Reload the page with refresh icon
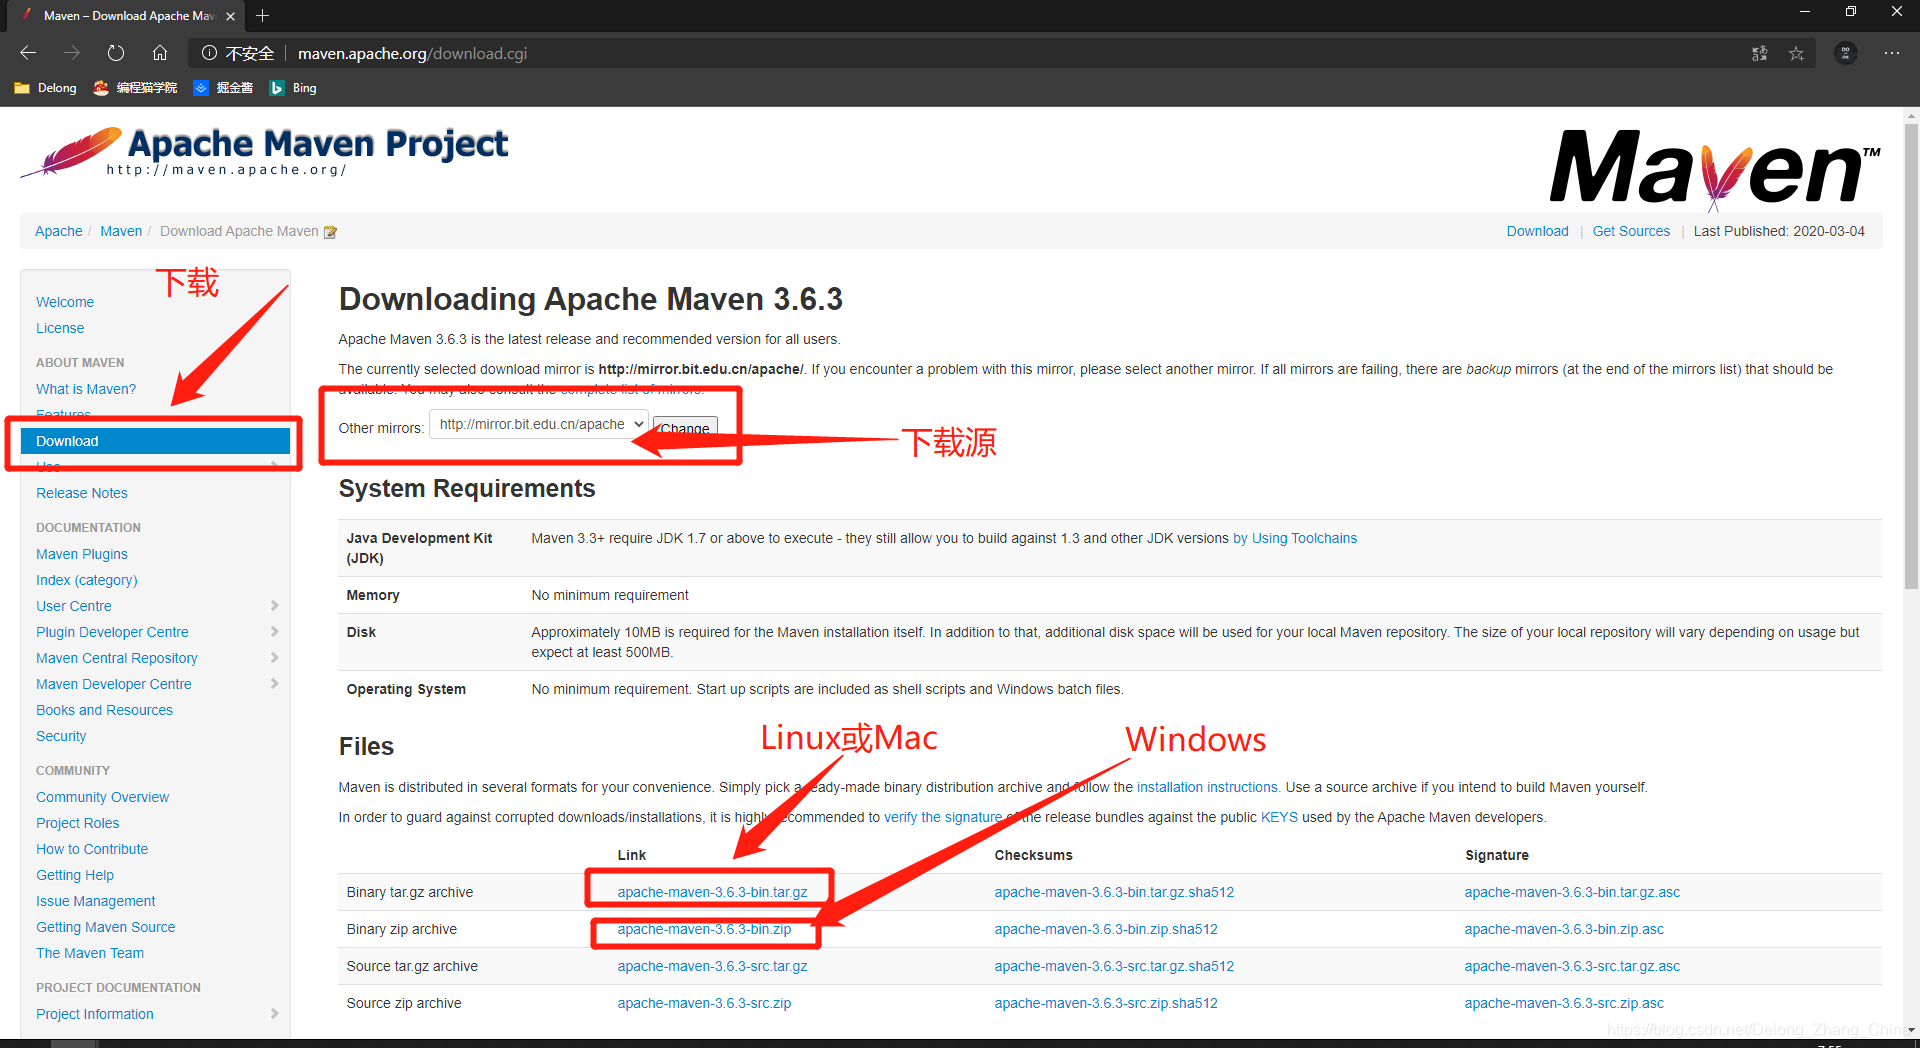Screen dimensions: 1920x1048 tap(116, 53)
